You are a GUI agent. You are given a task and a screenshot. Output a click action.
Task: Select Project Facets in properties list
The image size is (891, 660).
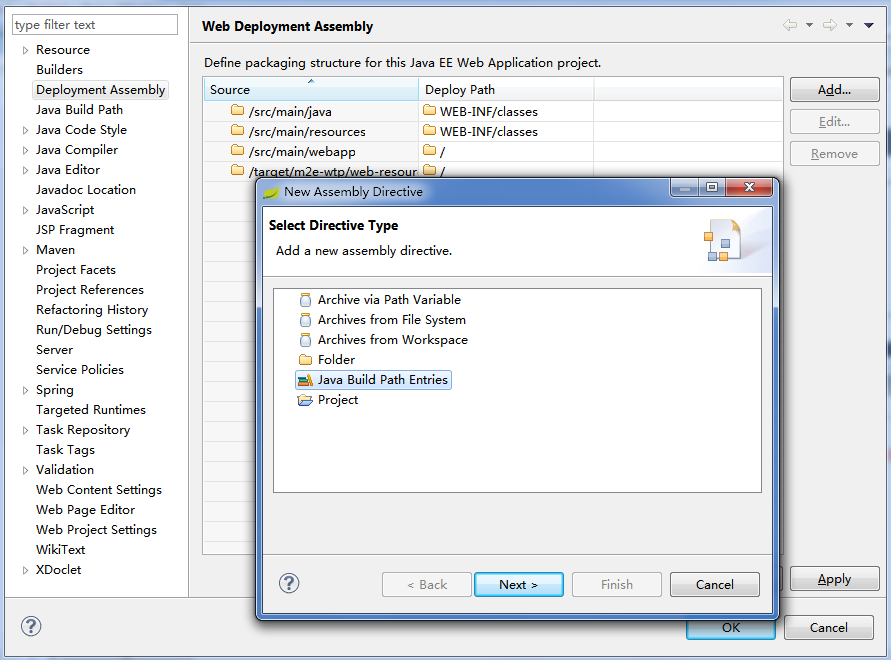76,270
